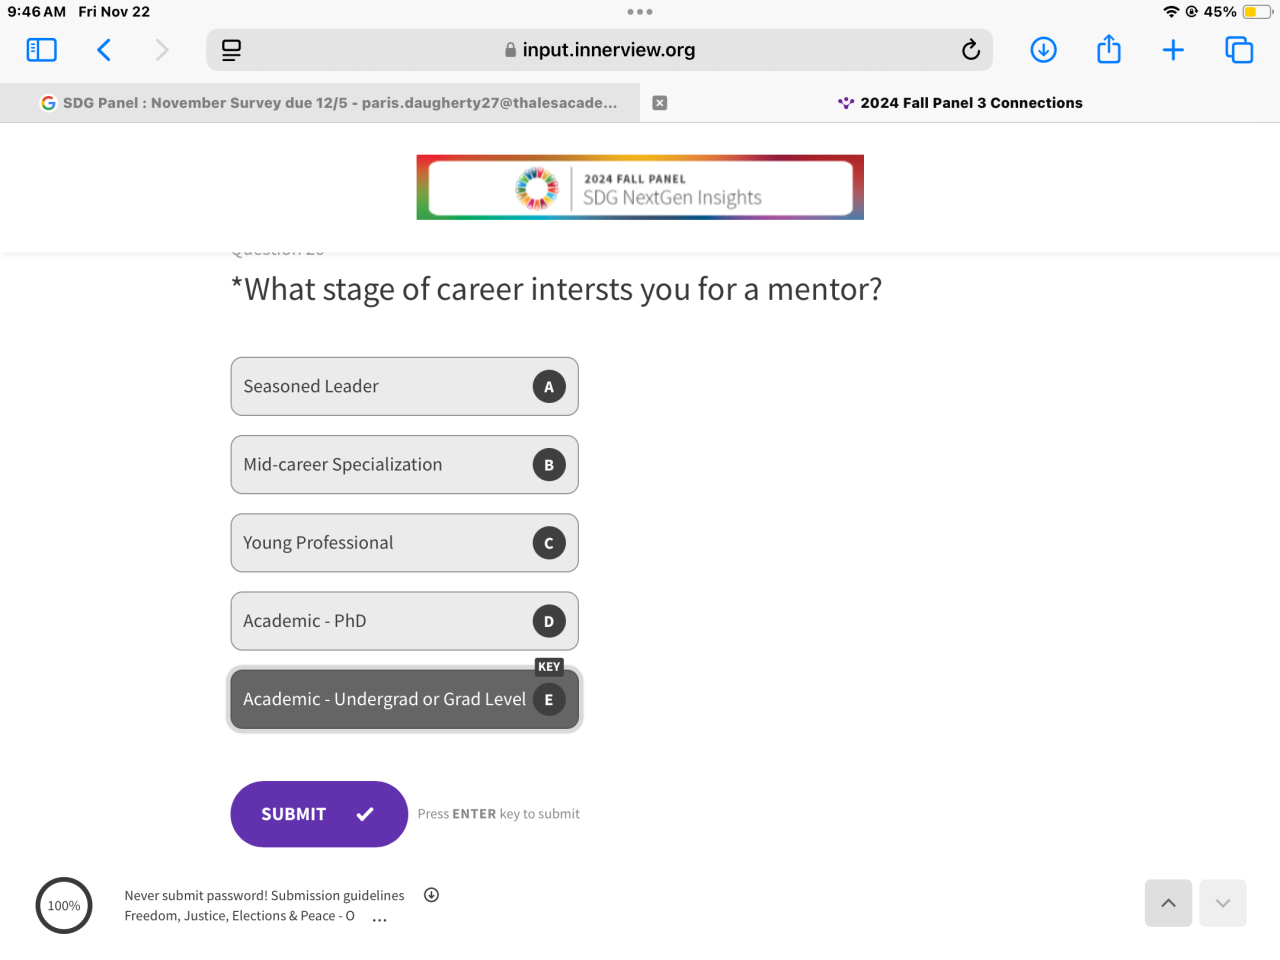Select the Seasoned Leader option
Screen dimensions: 1280x960
coord(404,386)
